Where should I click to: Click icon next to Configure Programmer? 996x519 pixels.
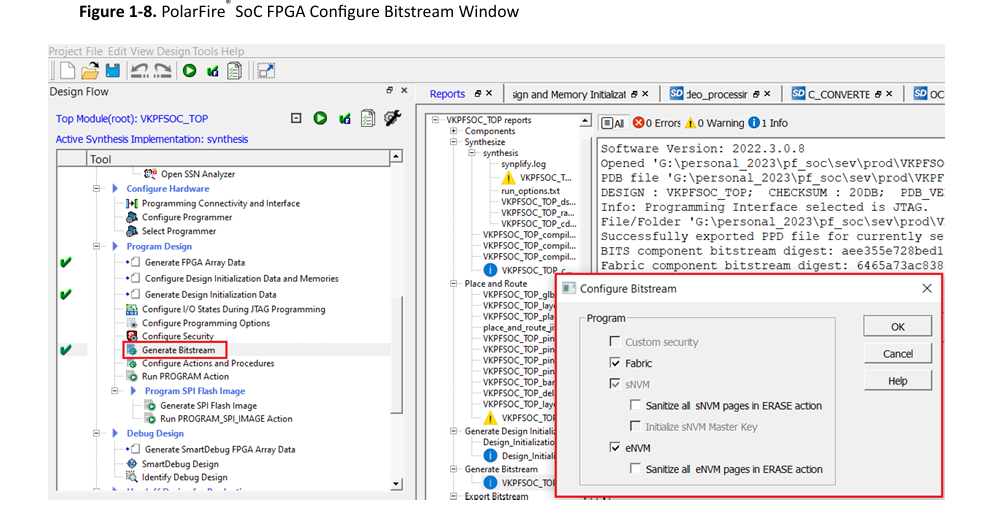(x=131, y=217)
